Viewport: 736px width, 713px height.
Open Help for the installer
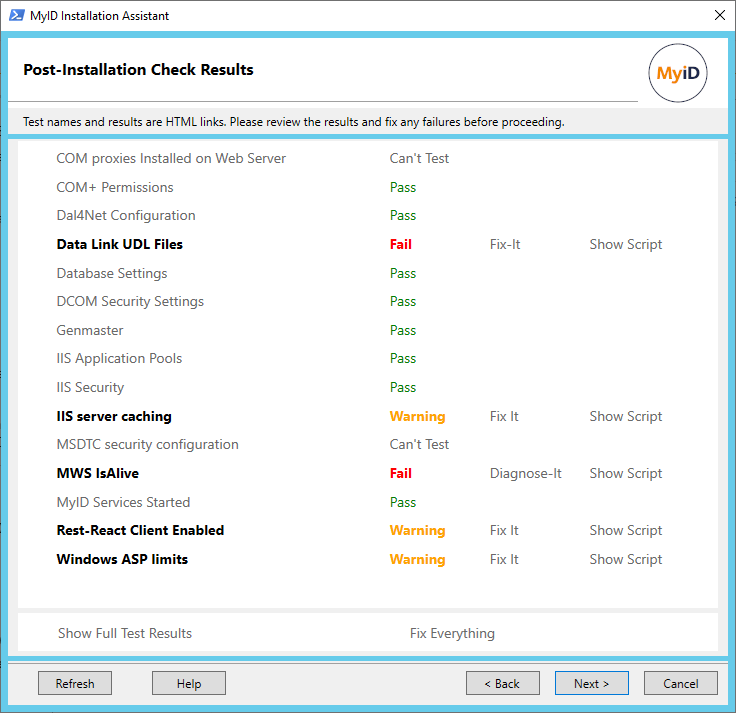point(189,684)
